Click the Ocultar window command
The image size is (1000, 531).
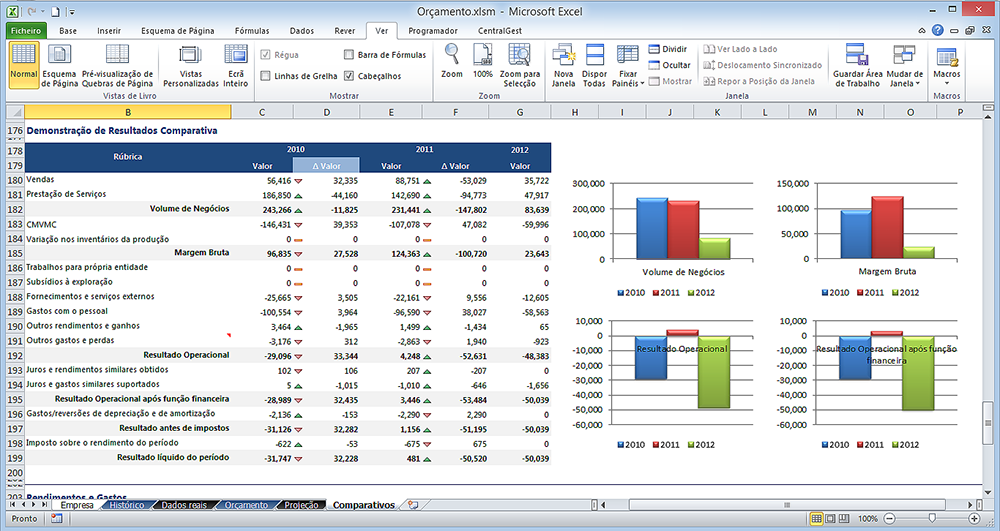670,65
